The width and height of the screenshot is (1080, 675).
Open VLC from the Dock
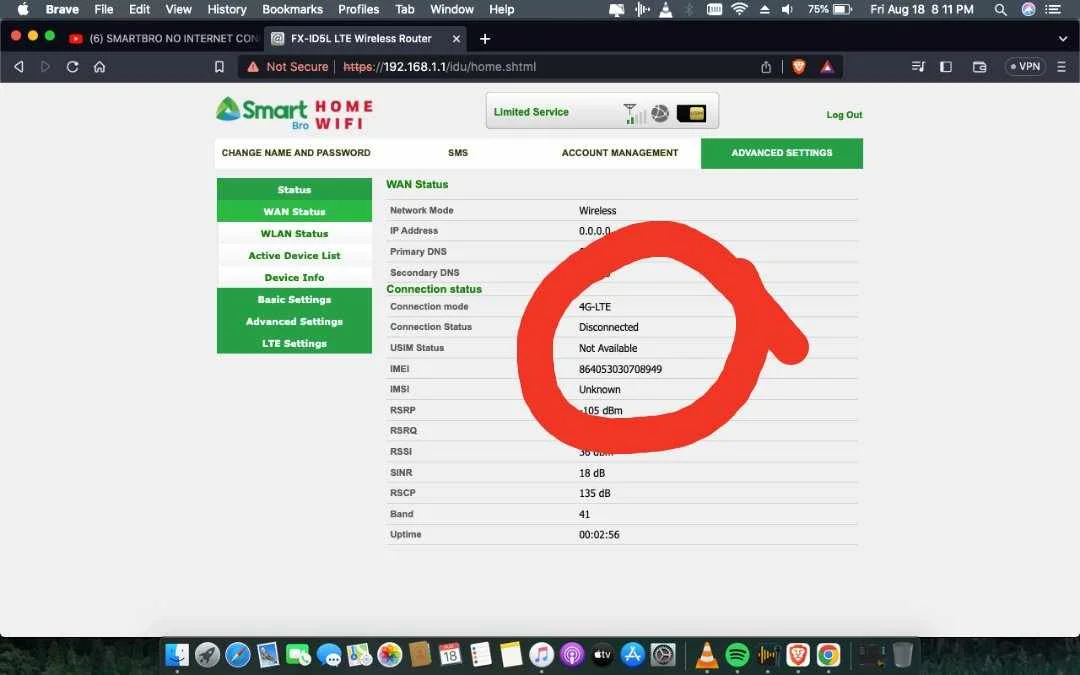tap(707, 654)
